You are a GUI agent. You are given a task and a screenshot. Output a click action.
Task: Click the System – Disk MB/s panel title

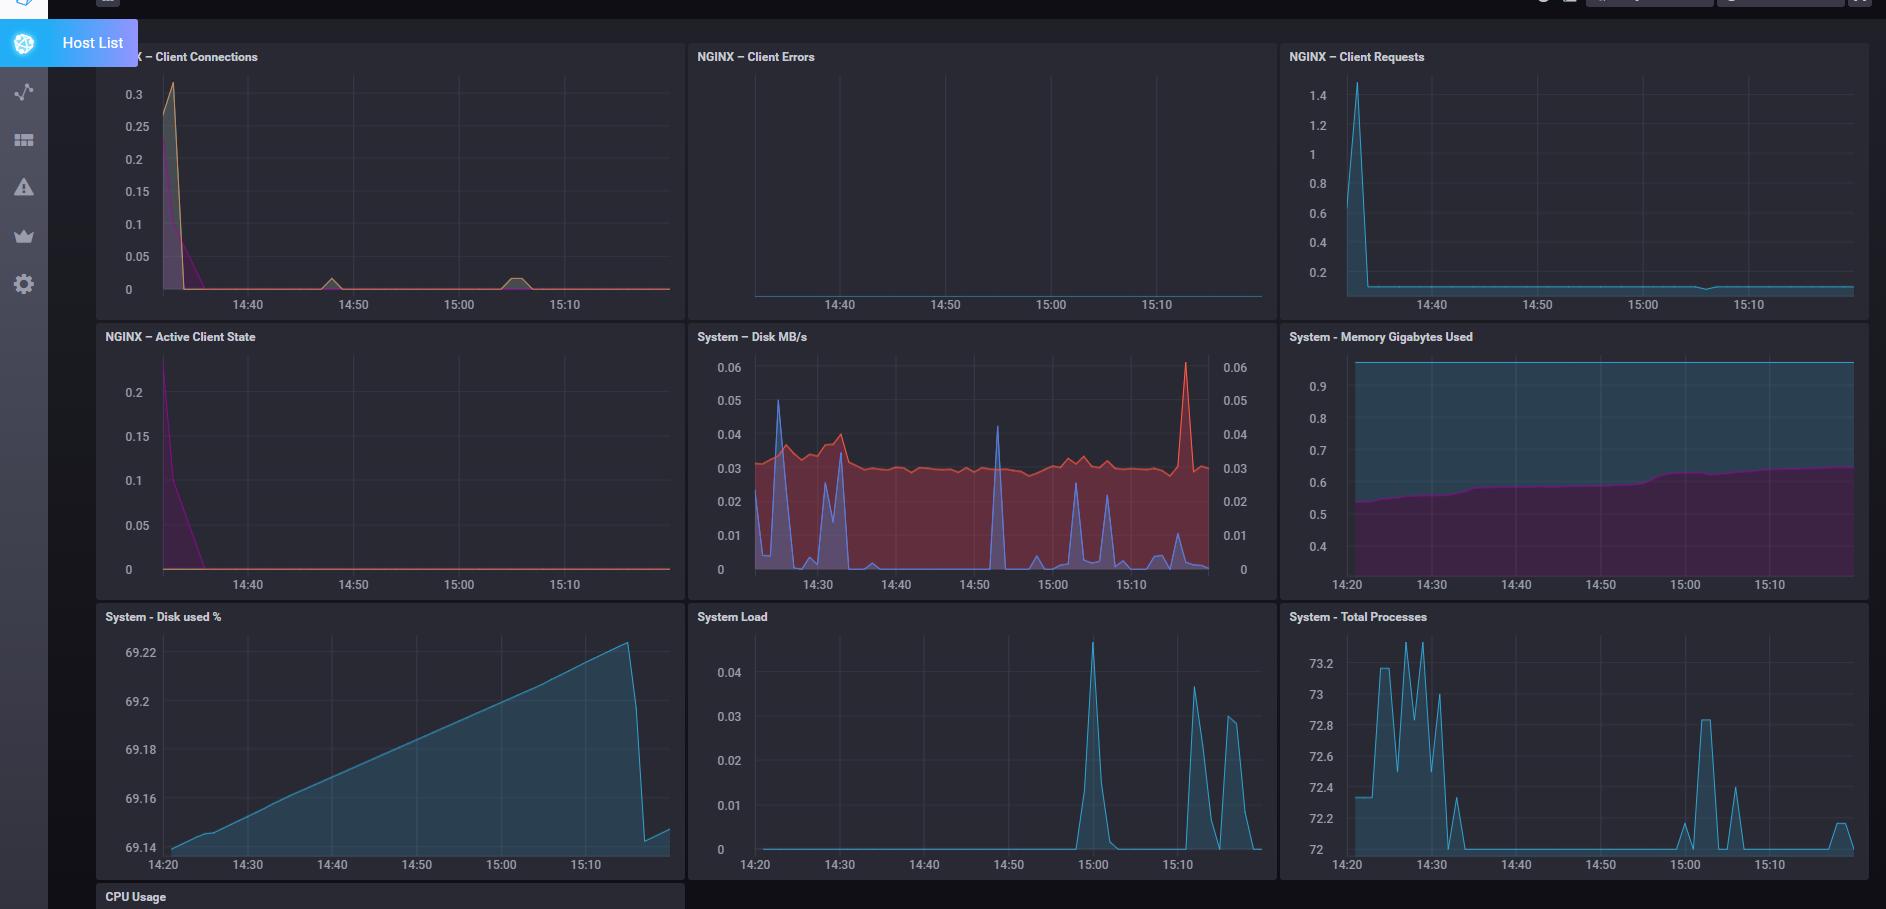751,337
